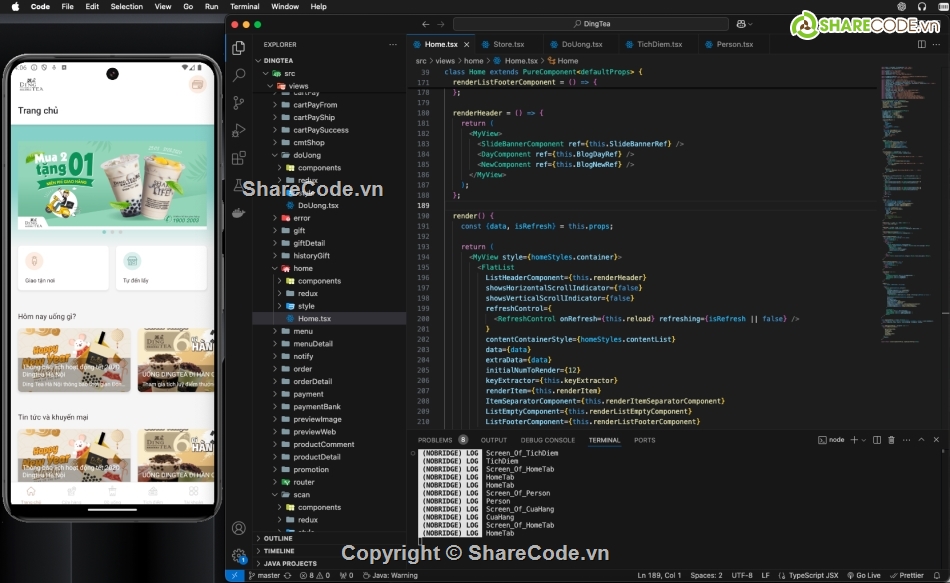Open the Selection menu in macOS menu bar

point(127,7)
